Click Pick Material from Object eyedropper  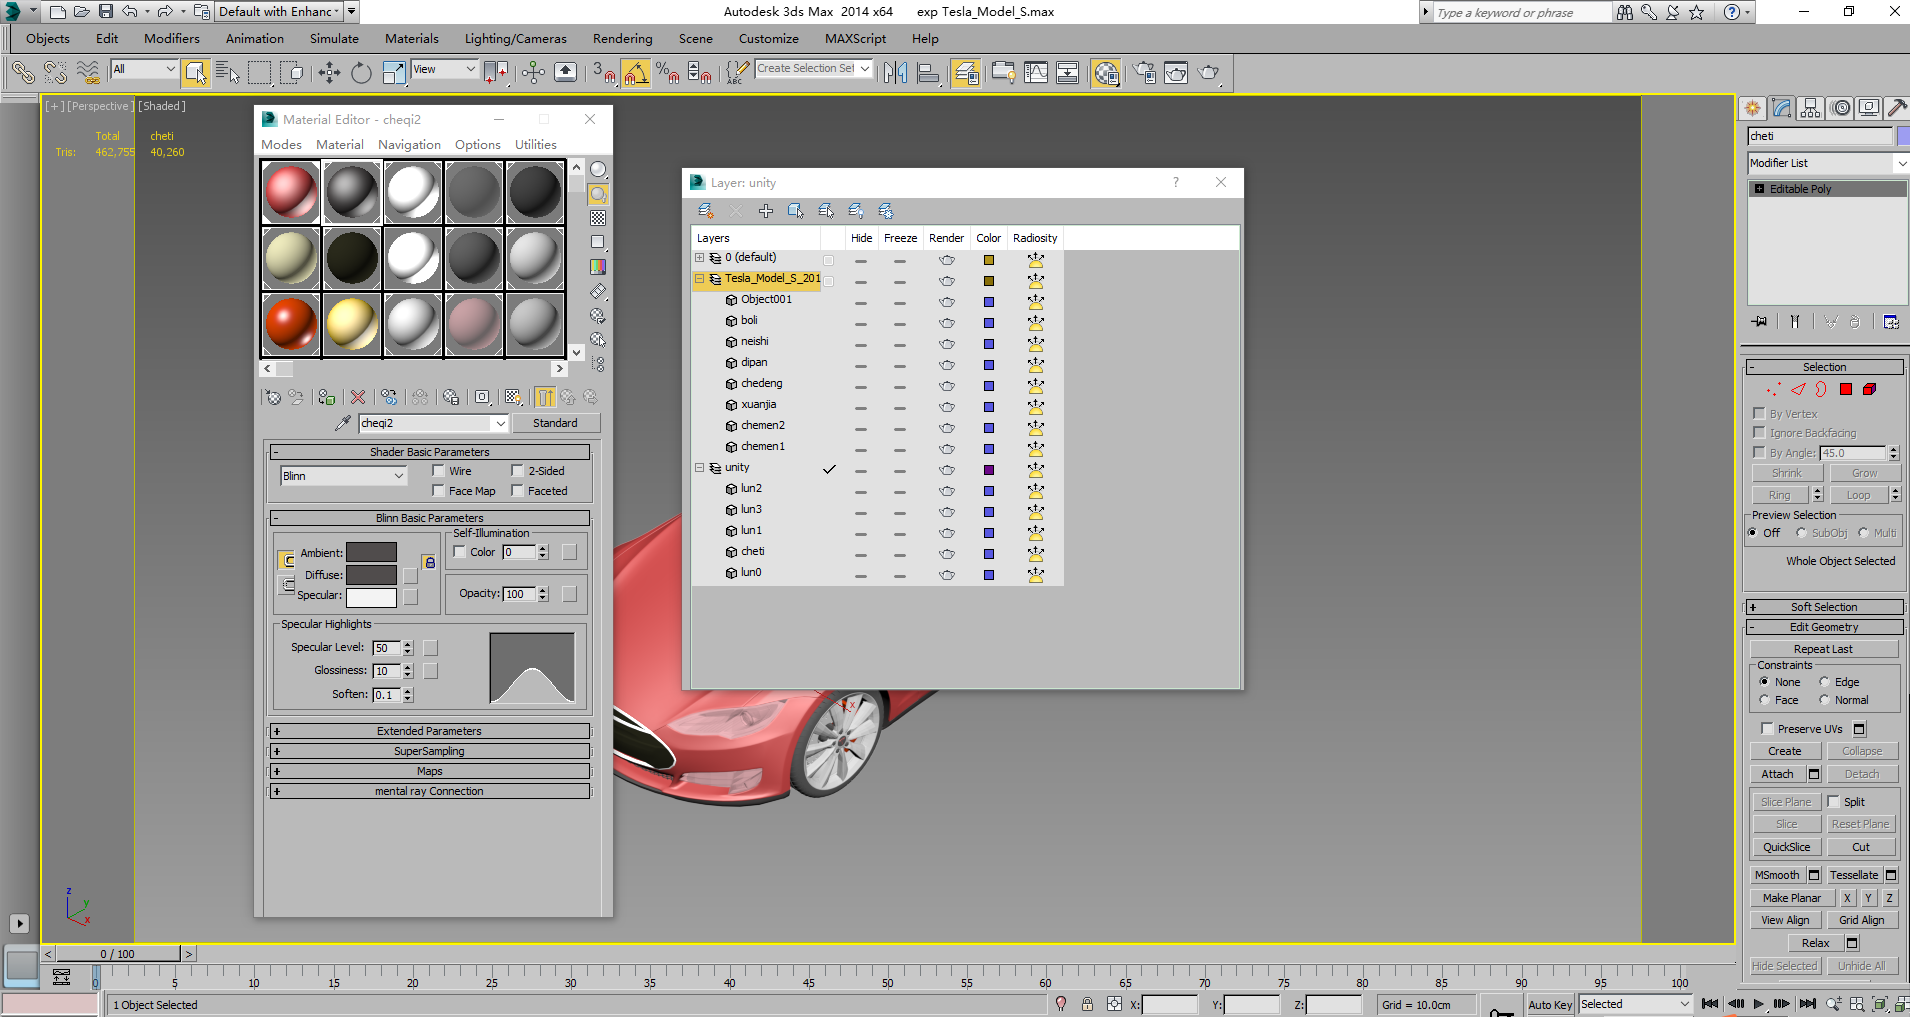point(343,423)
